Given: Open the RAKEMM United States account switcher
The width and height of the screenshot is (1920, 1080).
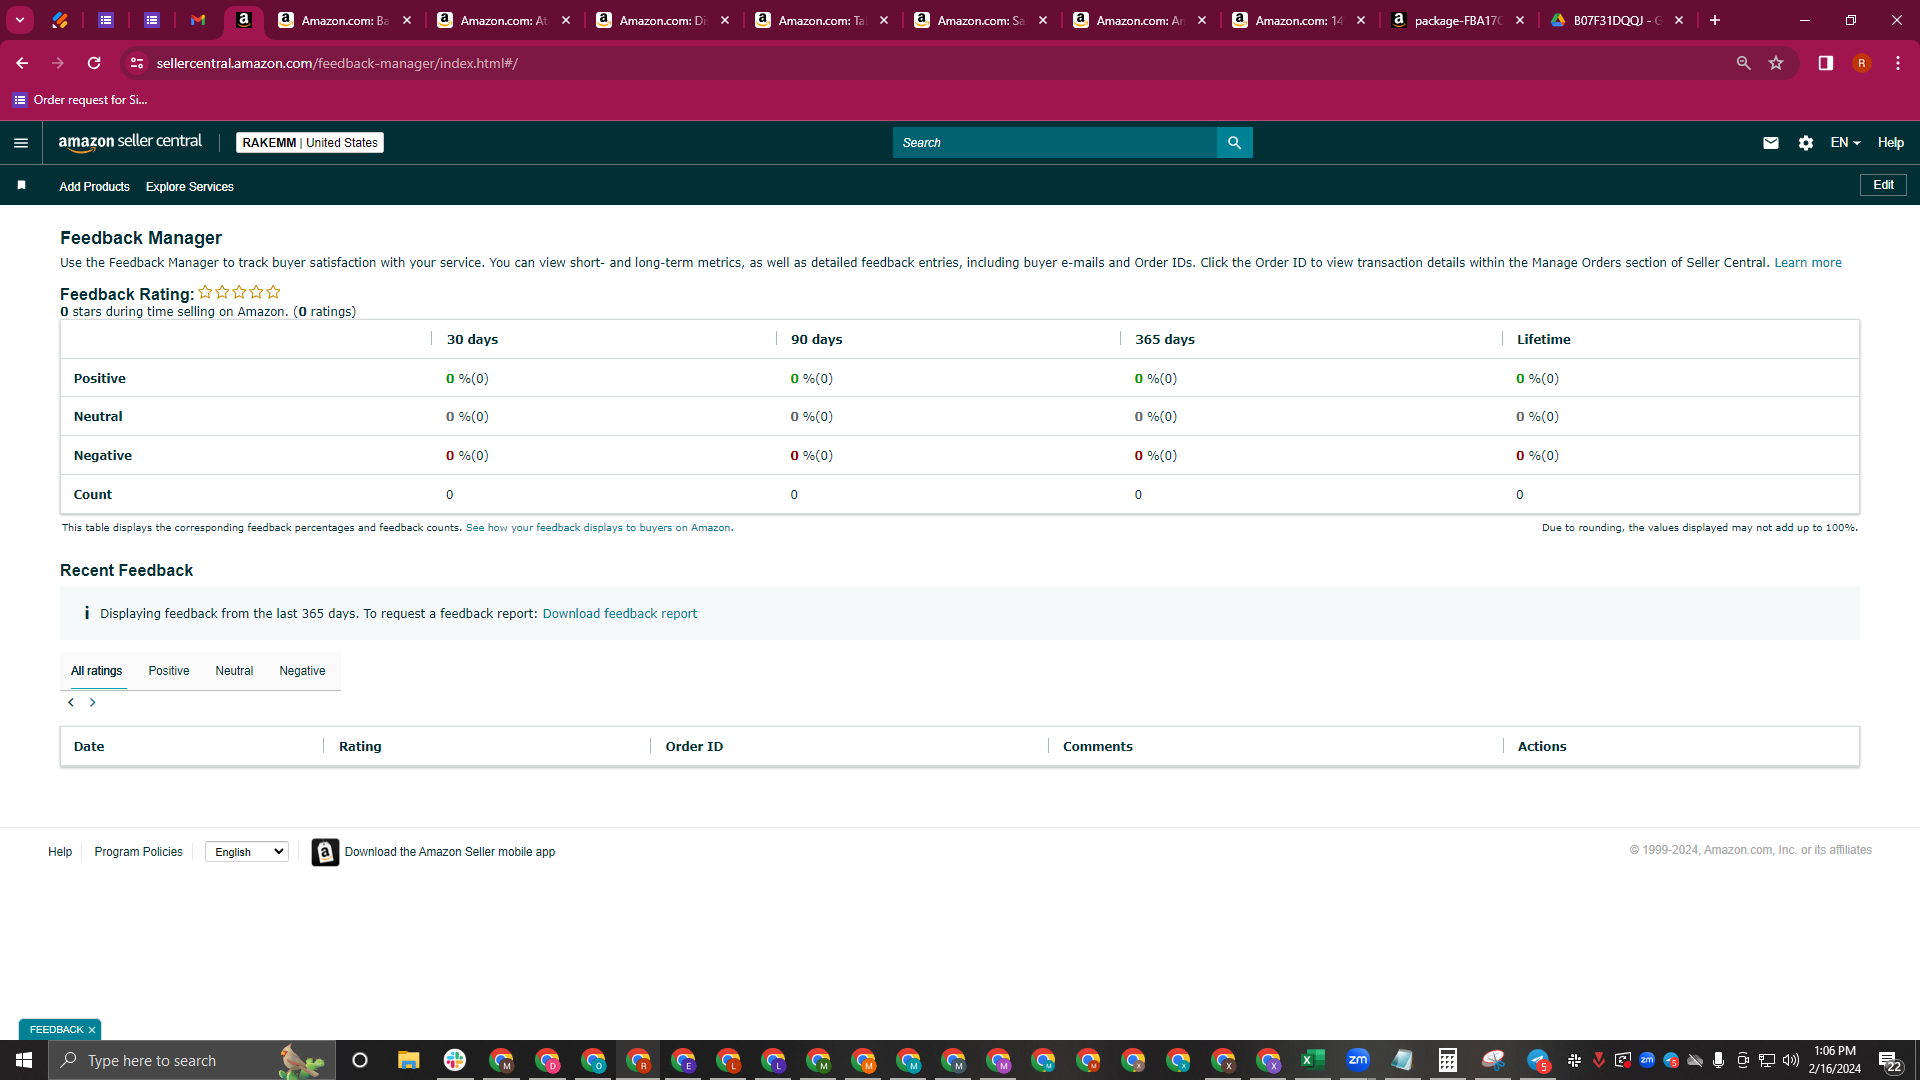Looking at the screenshot, I should coord(310,143).
